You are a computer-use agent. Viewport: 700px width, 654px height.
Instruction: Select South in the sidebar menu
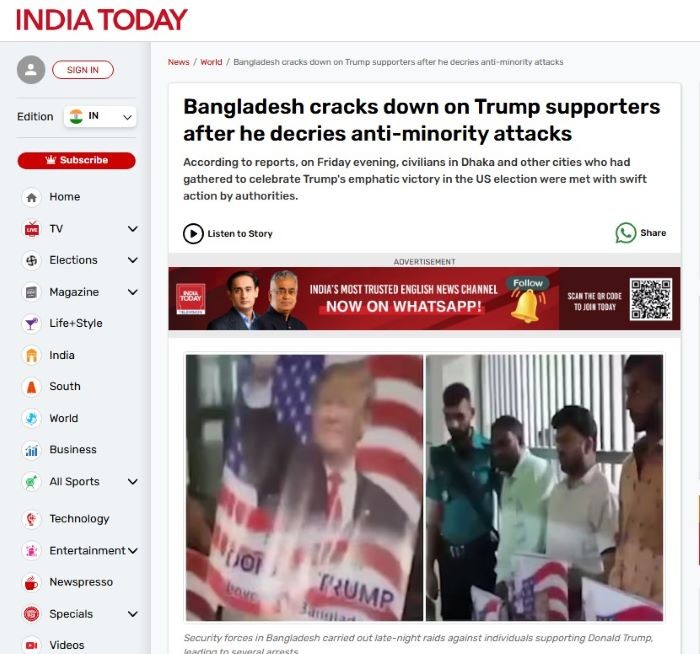tap(65, 386)
